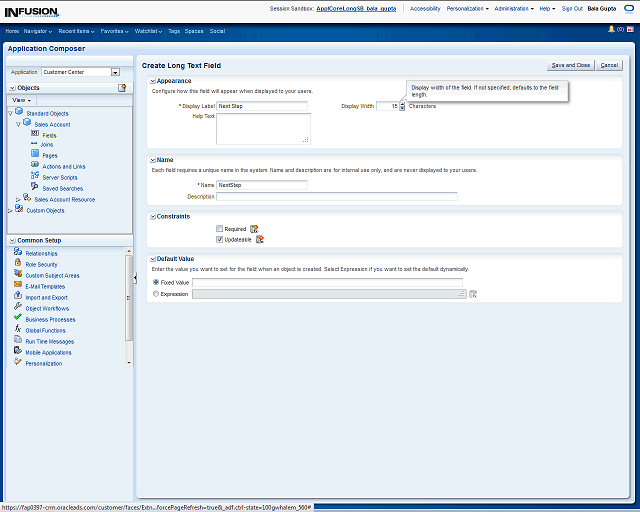Screen dimensions: 640x512
Task: Click the new object icon in Objects header
Action: point(122,88)
